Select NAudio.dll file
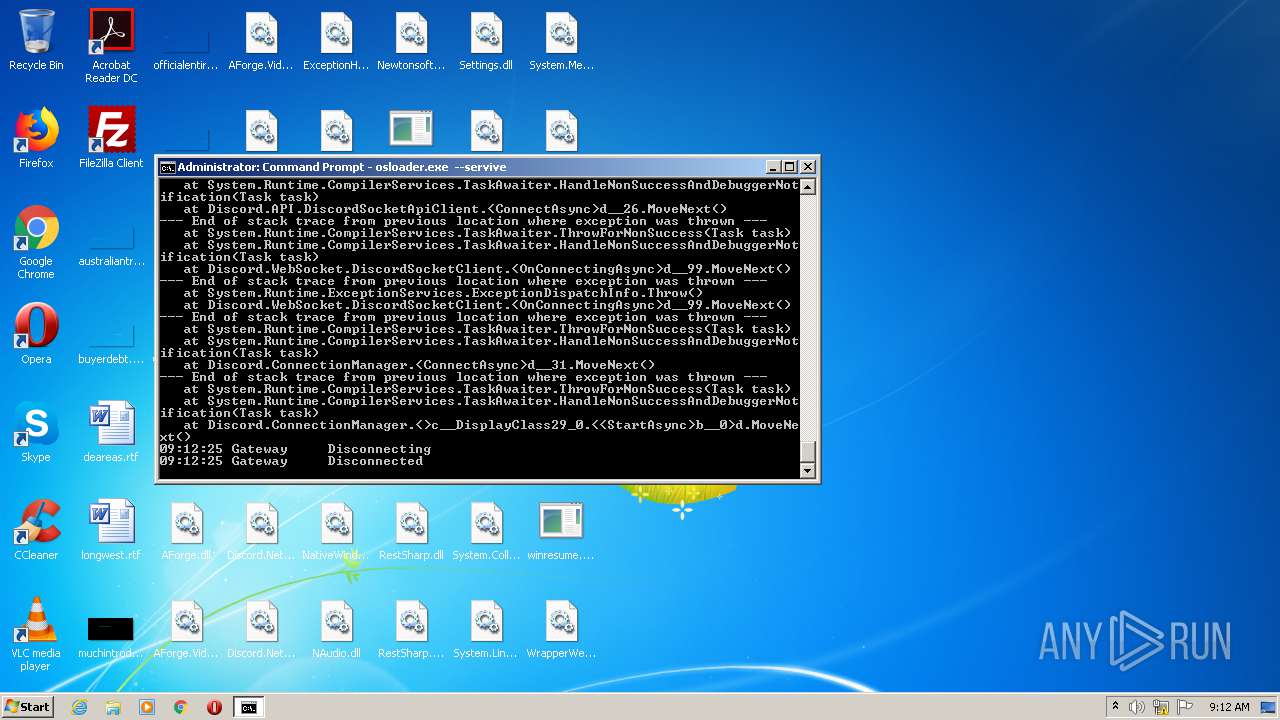This screenshot has height=720, width=1280. click(x=336, y=629)
